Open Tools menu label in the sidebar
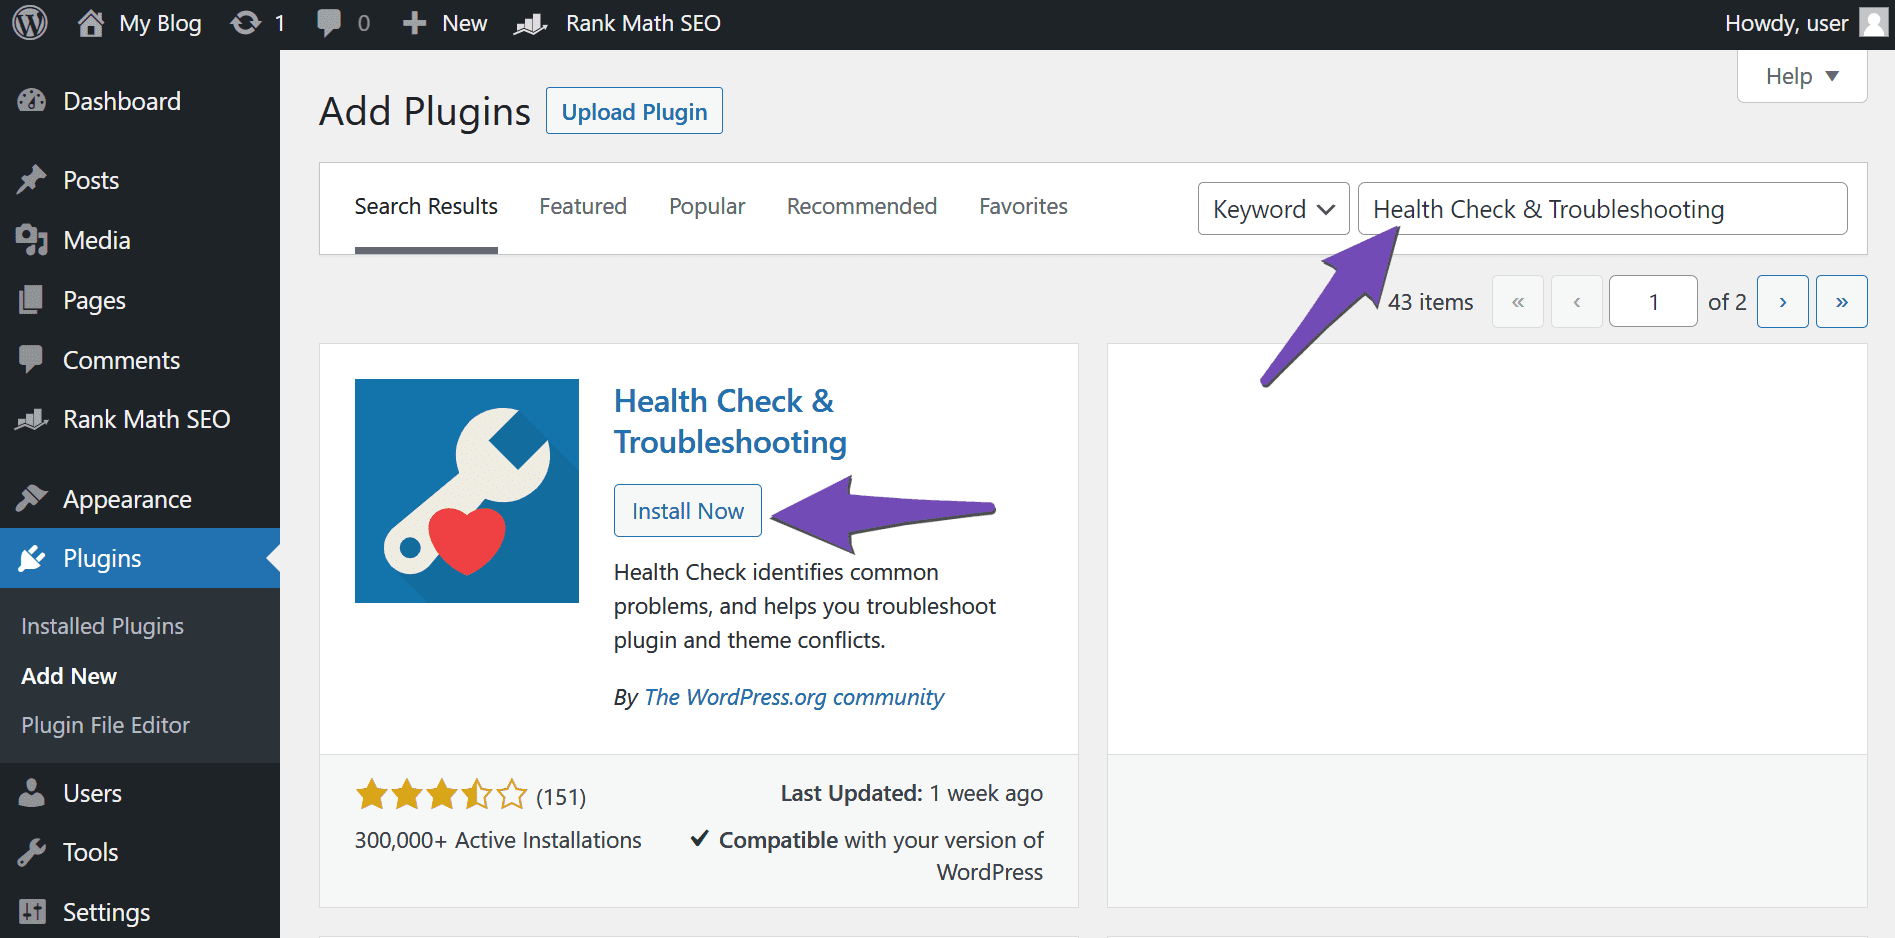The width and height of the screenshot is (1895, 938). tap(90, 852)
